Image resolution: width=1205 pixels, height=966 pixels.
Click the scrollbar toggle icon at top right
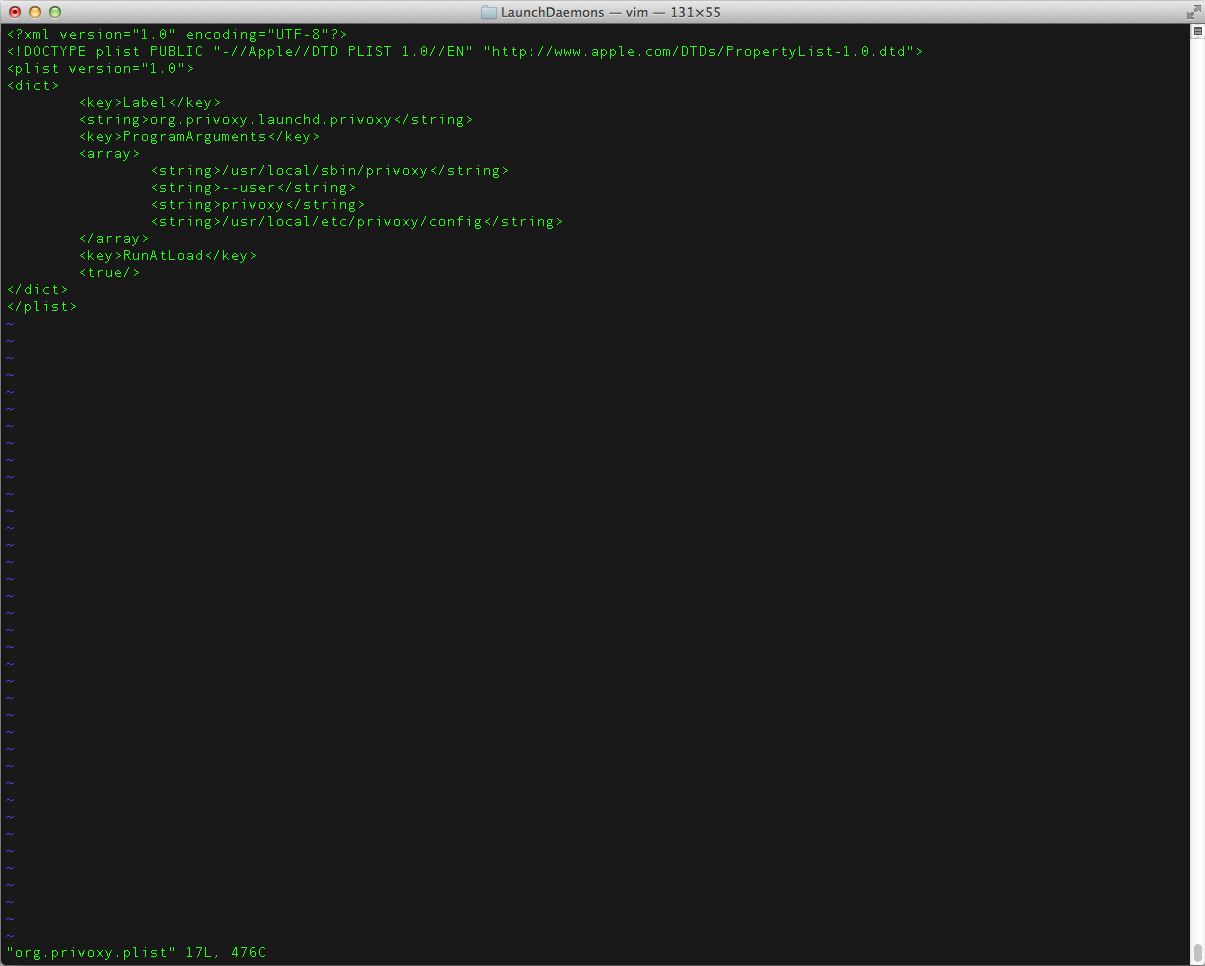[x=1197, y=31]
